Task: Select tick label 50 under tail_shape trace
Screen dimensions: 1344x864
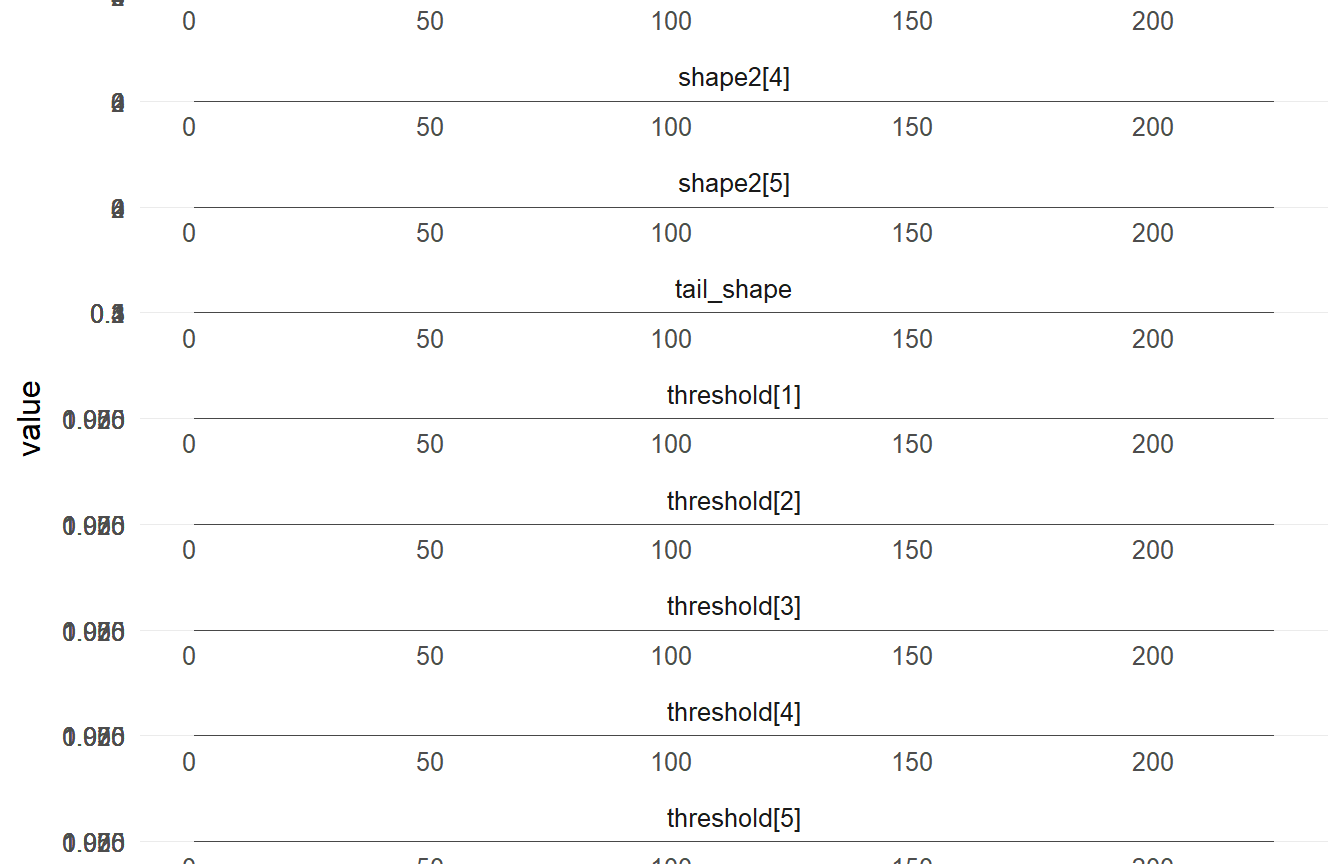Action: [430, 340]
